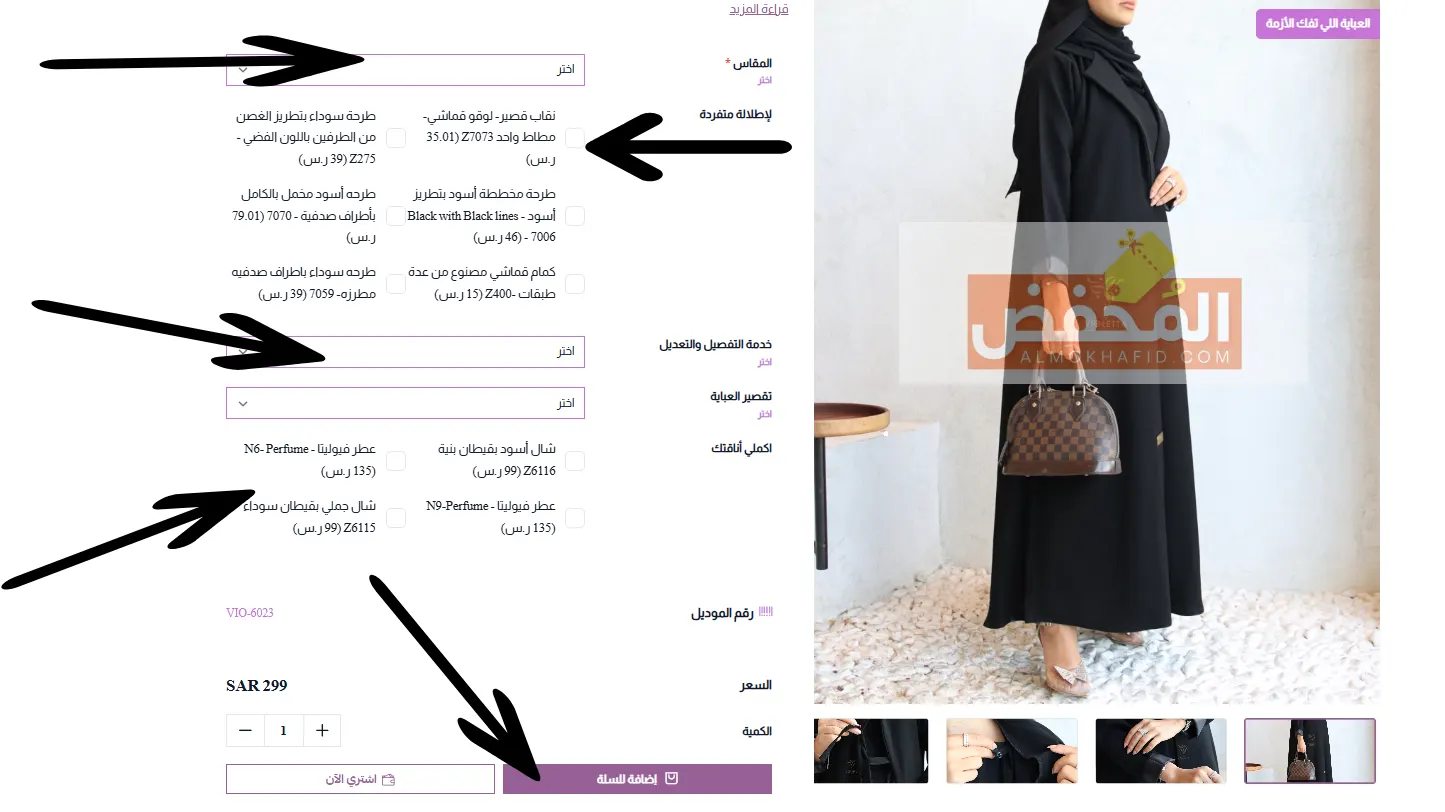Click the quantity input field showing 1
The width and height of the screenshot is (1445, 812).
[284, 731]
